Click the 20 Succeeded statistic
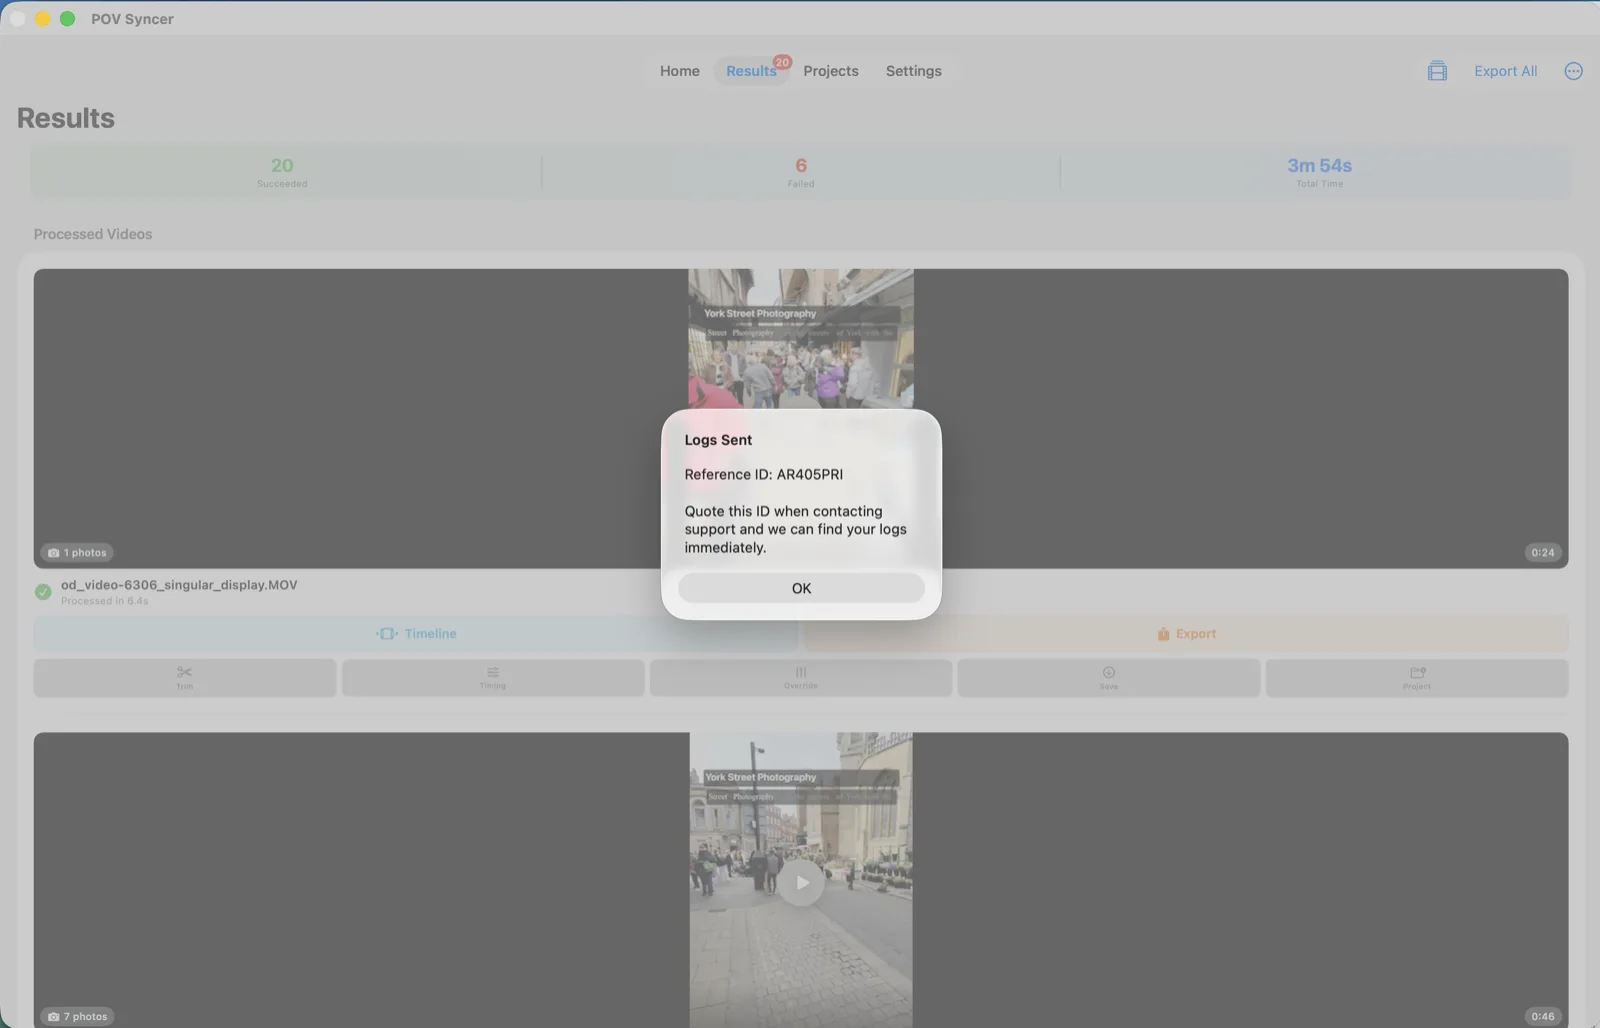Image resolution: width=1600 pixels, height=1028 pixels. click(x=282, y=172)
